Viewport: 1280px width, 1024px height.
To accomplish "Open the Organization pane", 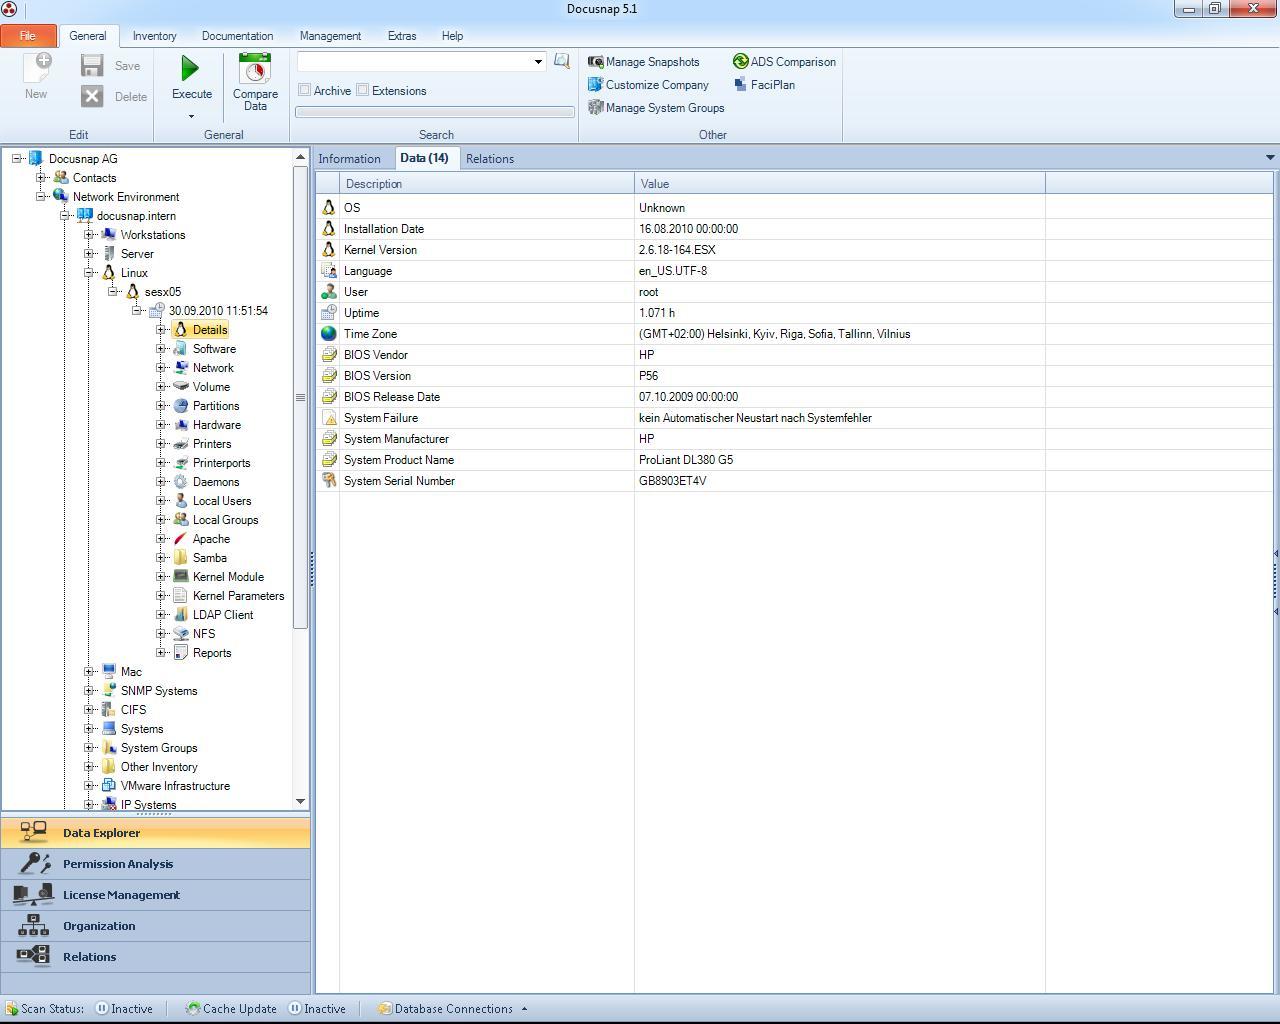I will 155,926.
